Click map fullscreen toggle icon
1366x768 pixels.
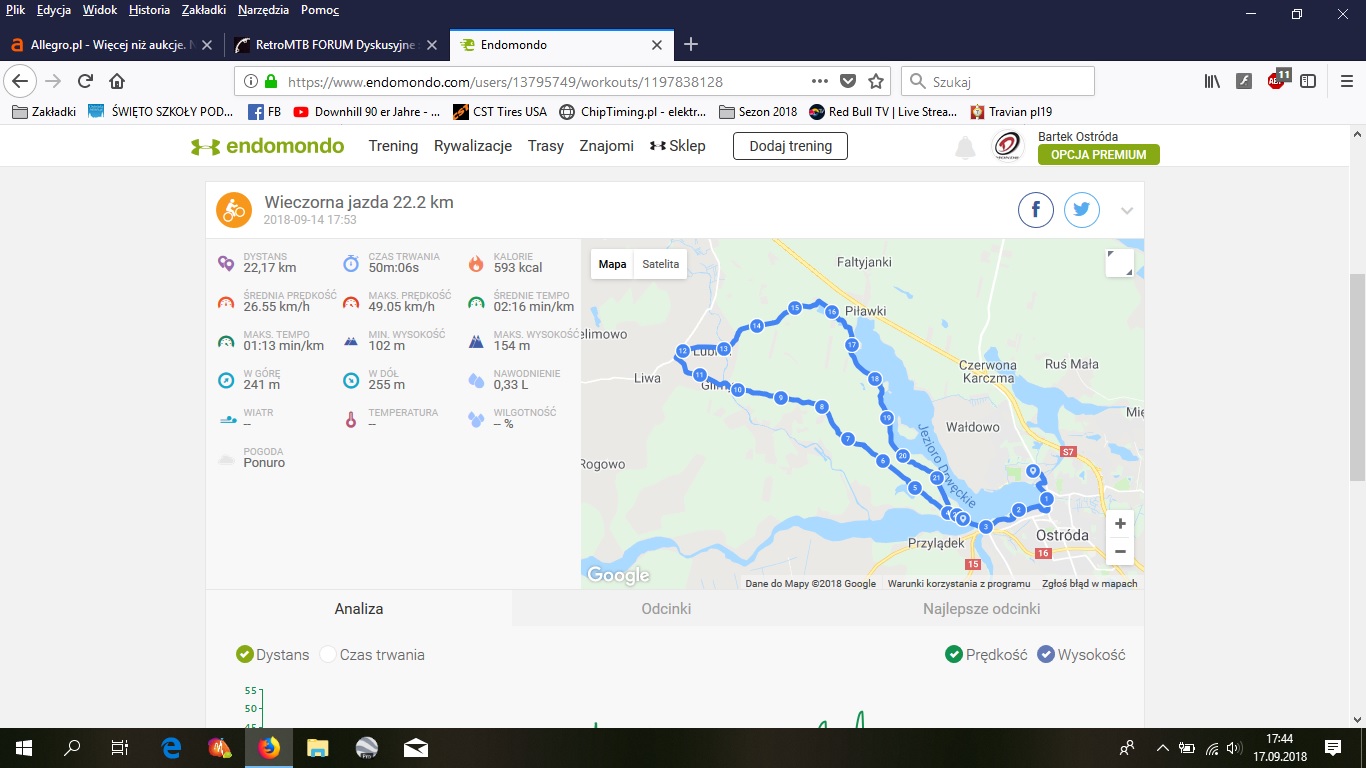[x=1119, y=263]
